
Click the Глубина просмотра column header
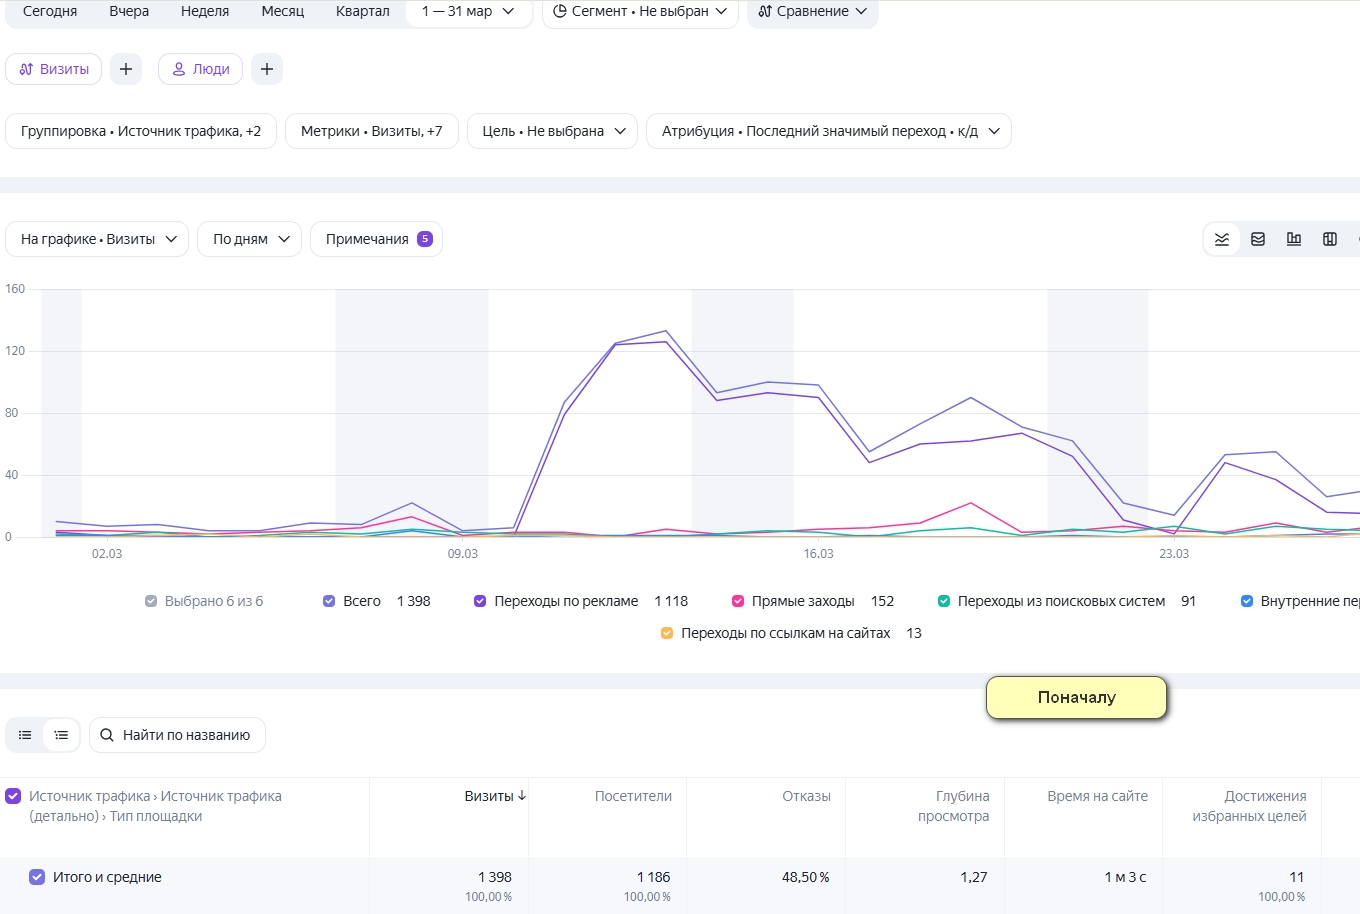tap(953, 806)
